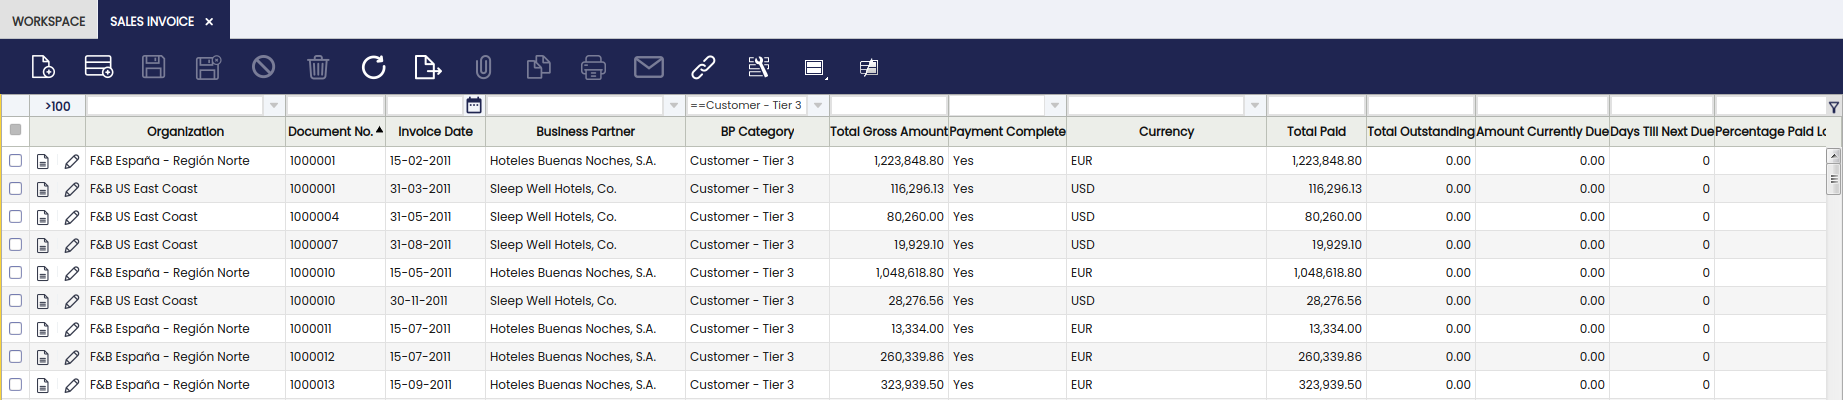Click the save record icon
1843x400 pixels.
153,67
